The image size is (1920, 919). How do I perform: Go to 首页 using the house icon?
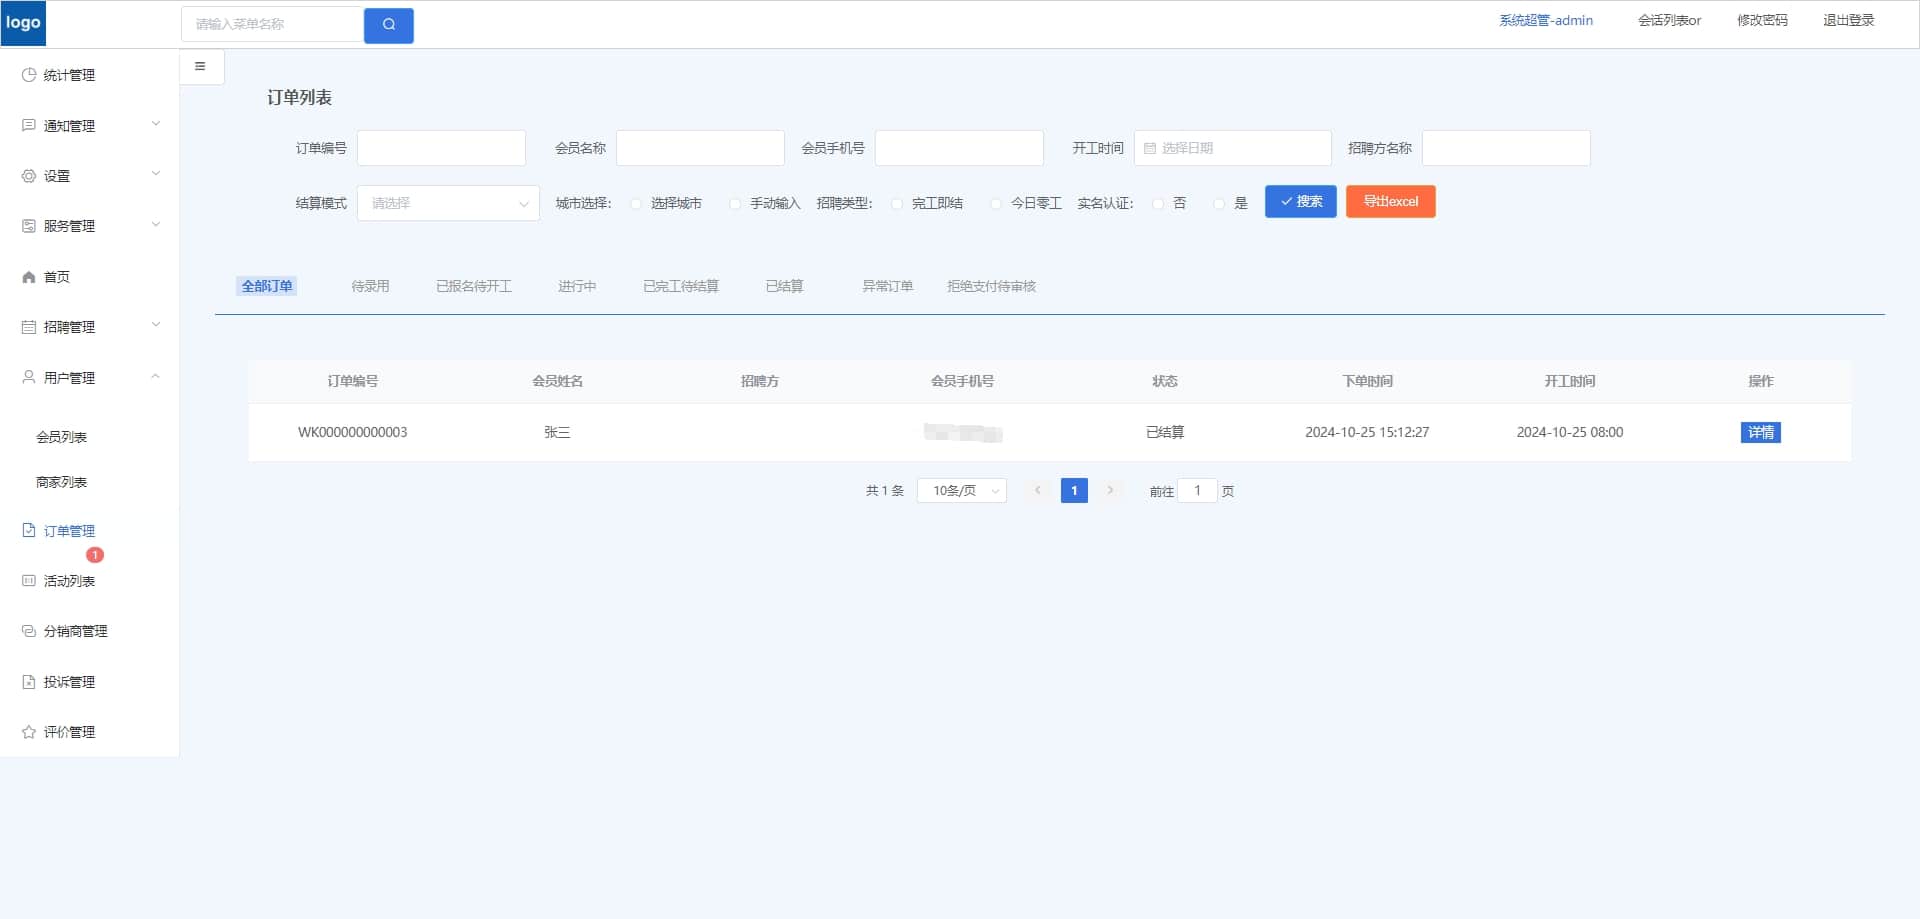point(29,277)
